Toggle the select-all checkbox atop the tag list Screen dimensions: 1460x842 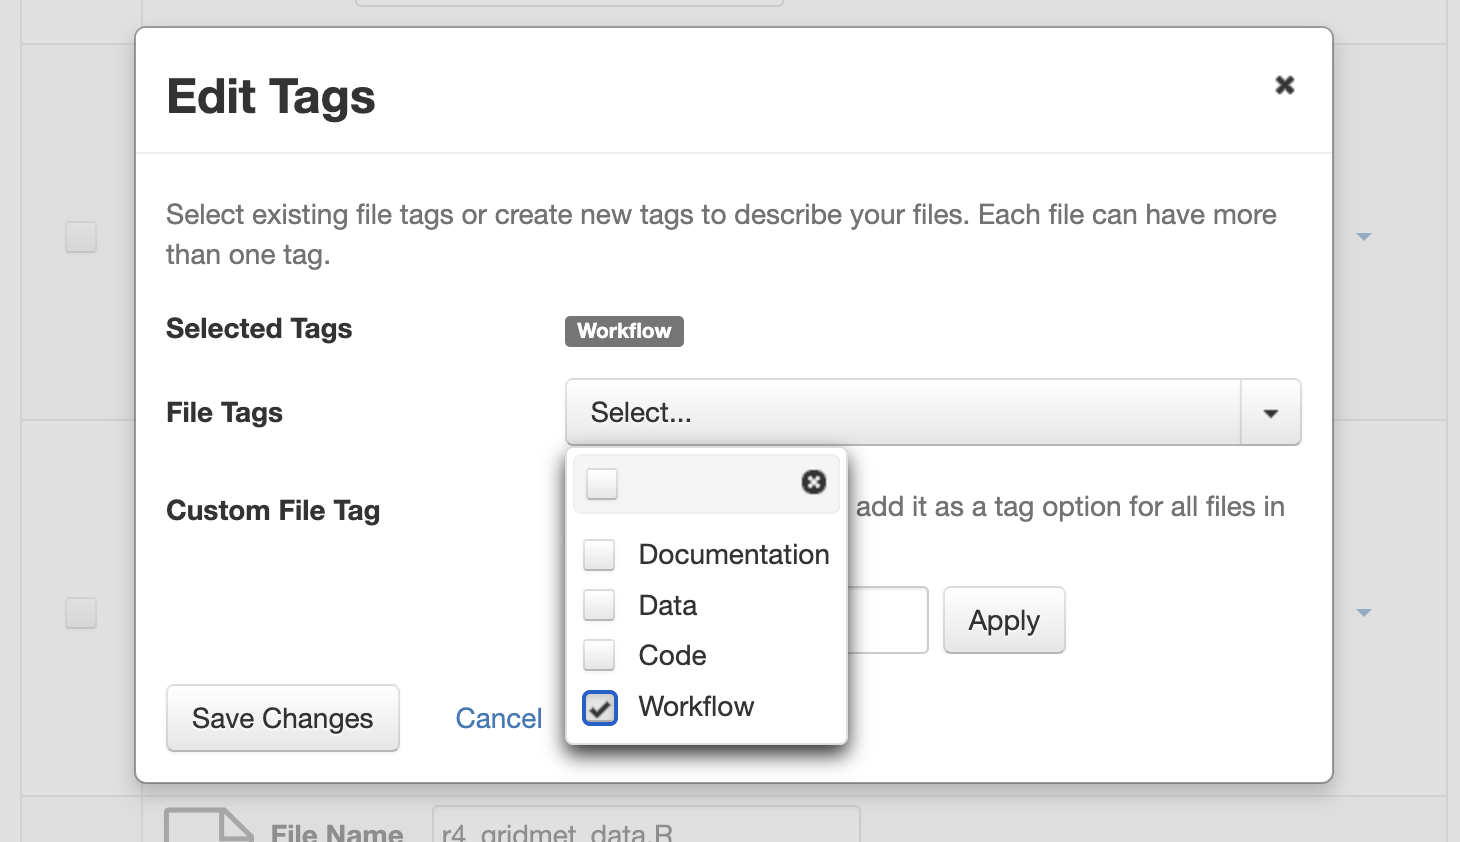pos(602,483)
